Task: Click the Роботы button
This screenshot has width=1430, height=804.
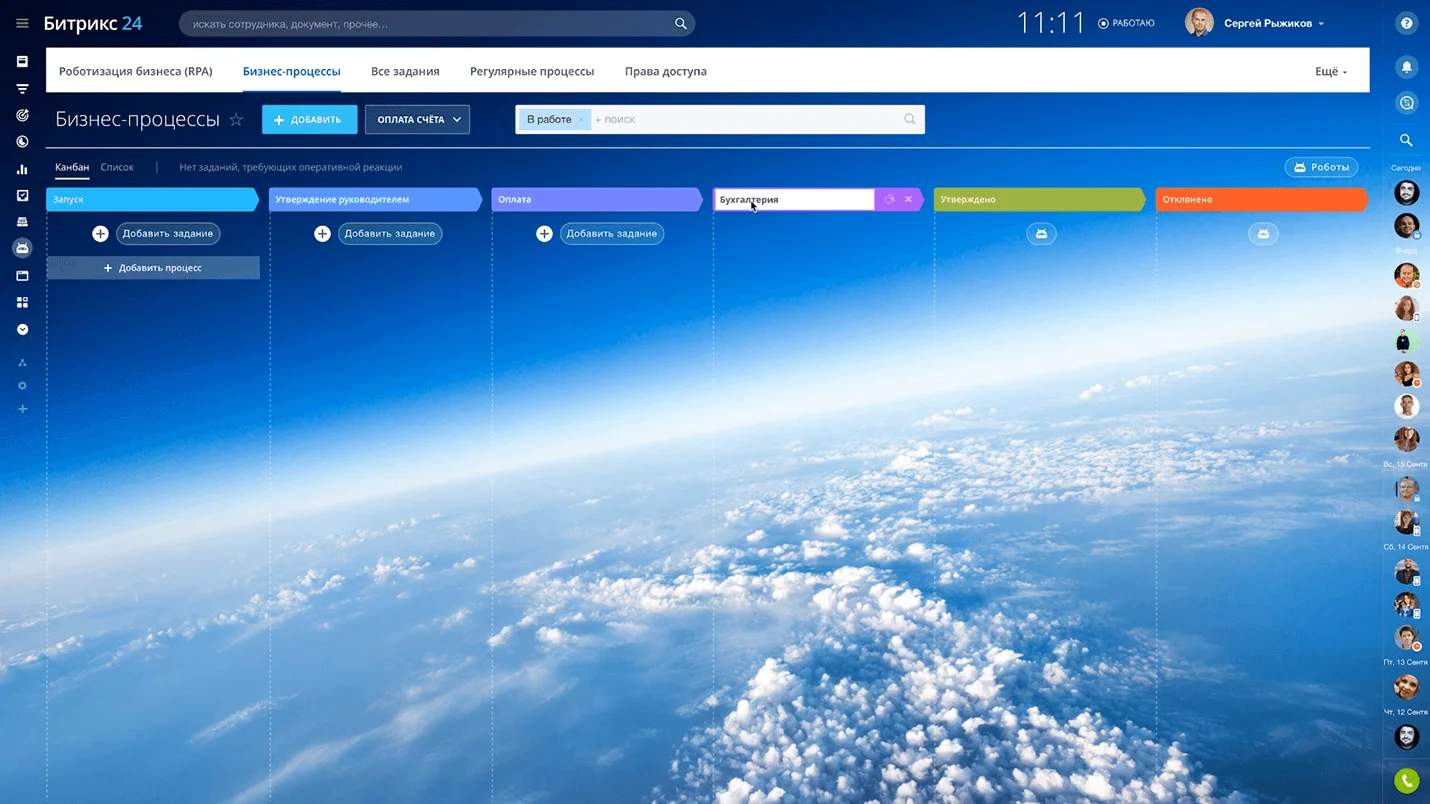Action: coord(1320,168)
